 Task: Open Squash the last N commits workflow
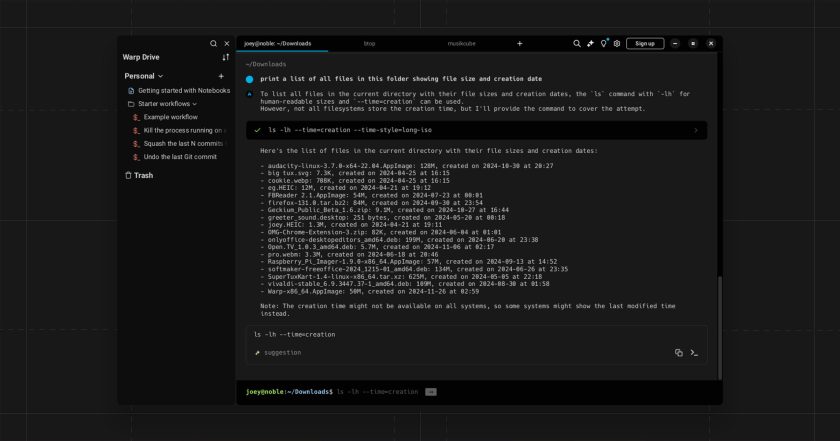pyautogui.click(x=178, y=144)
